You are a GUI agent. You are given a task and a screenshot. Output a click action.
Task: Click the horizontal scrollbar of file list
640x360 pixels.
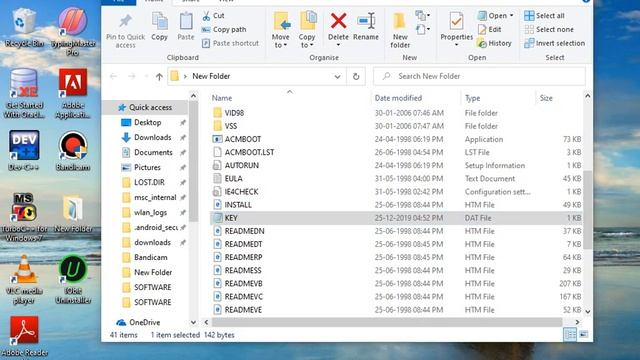coord(387,322)
